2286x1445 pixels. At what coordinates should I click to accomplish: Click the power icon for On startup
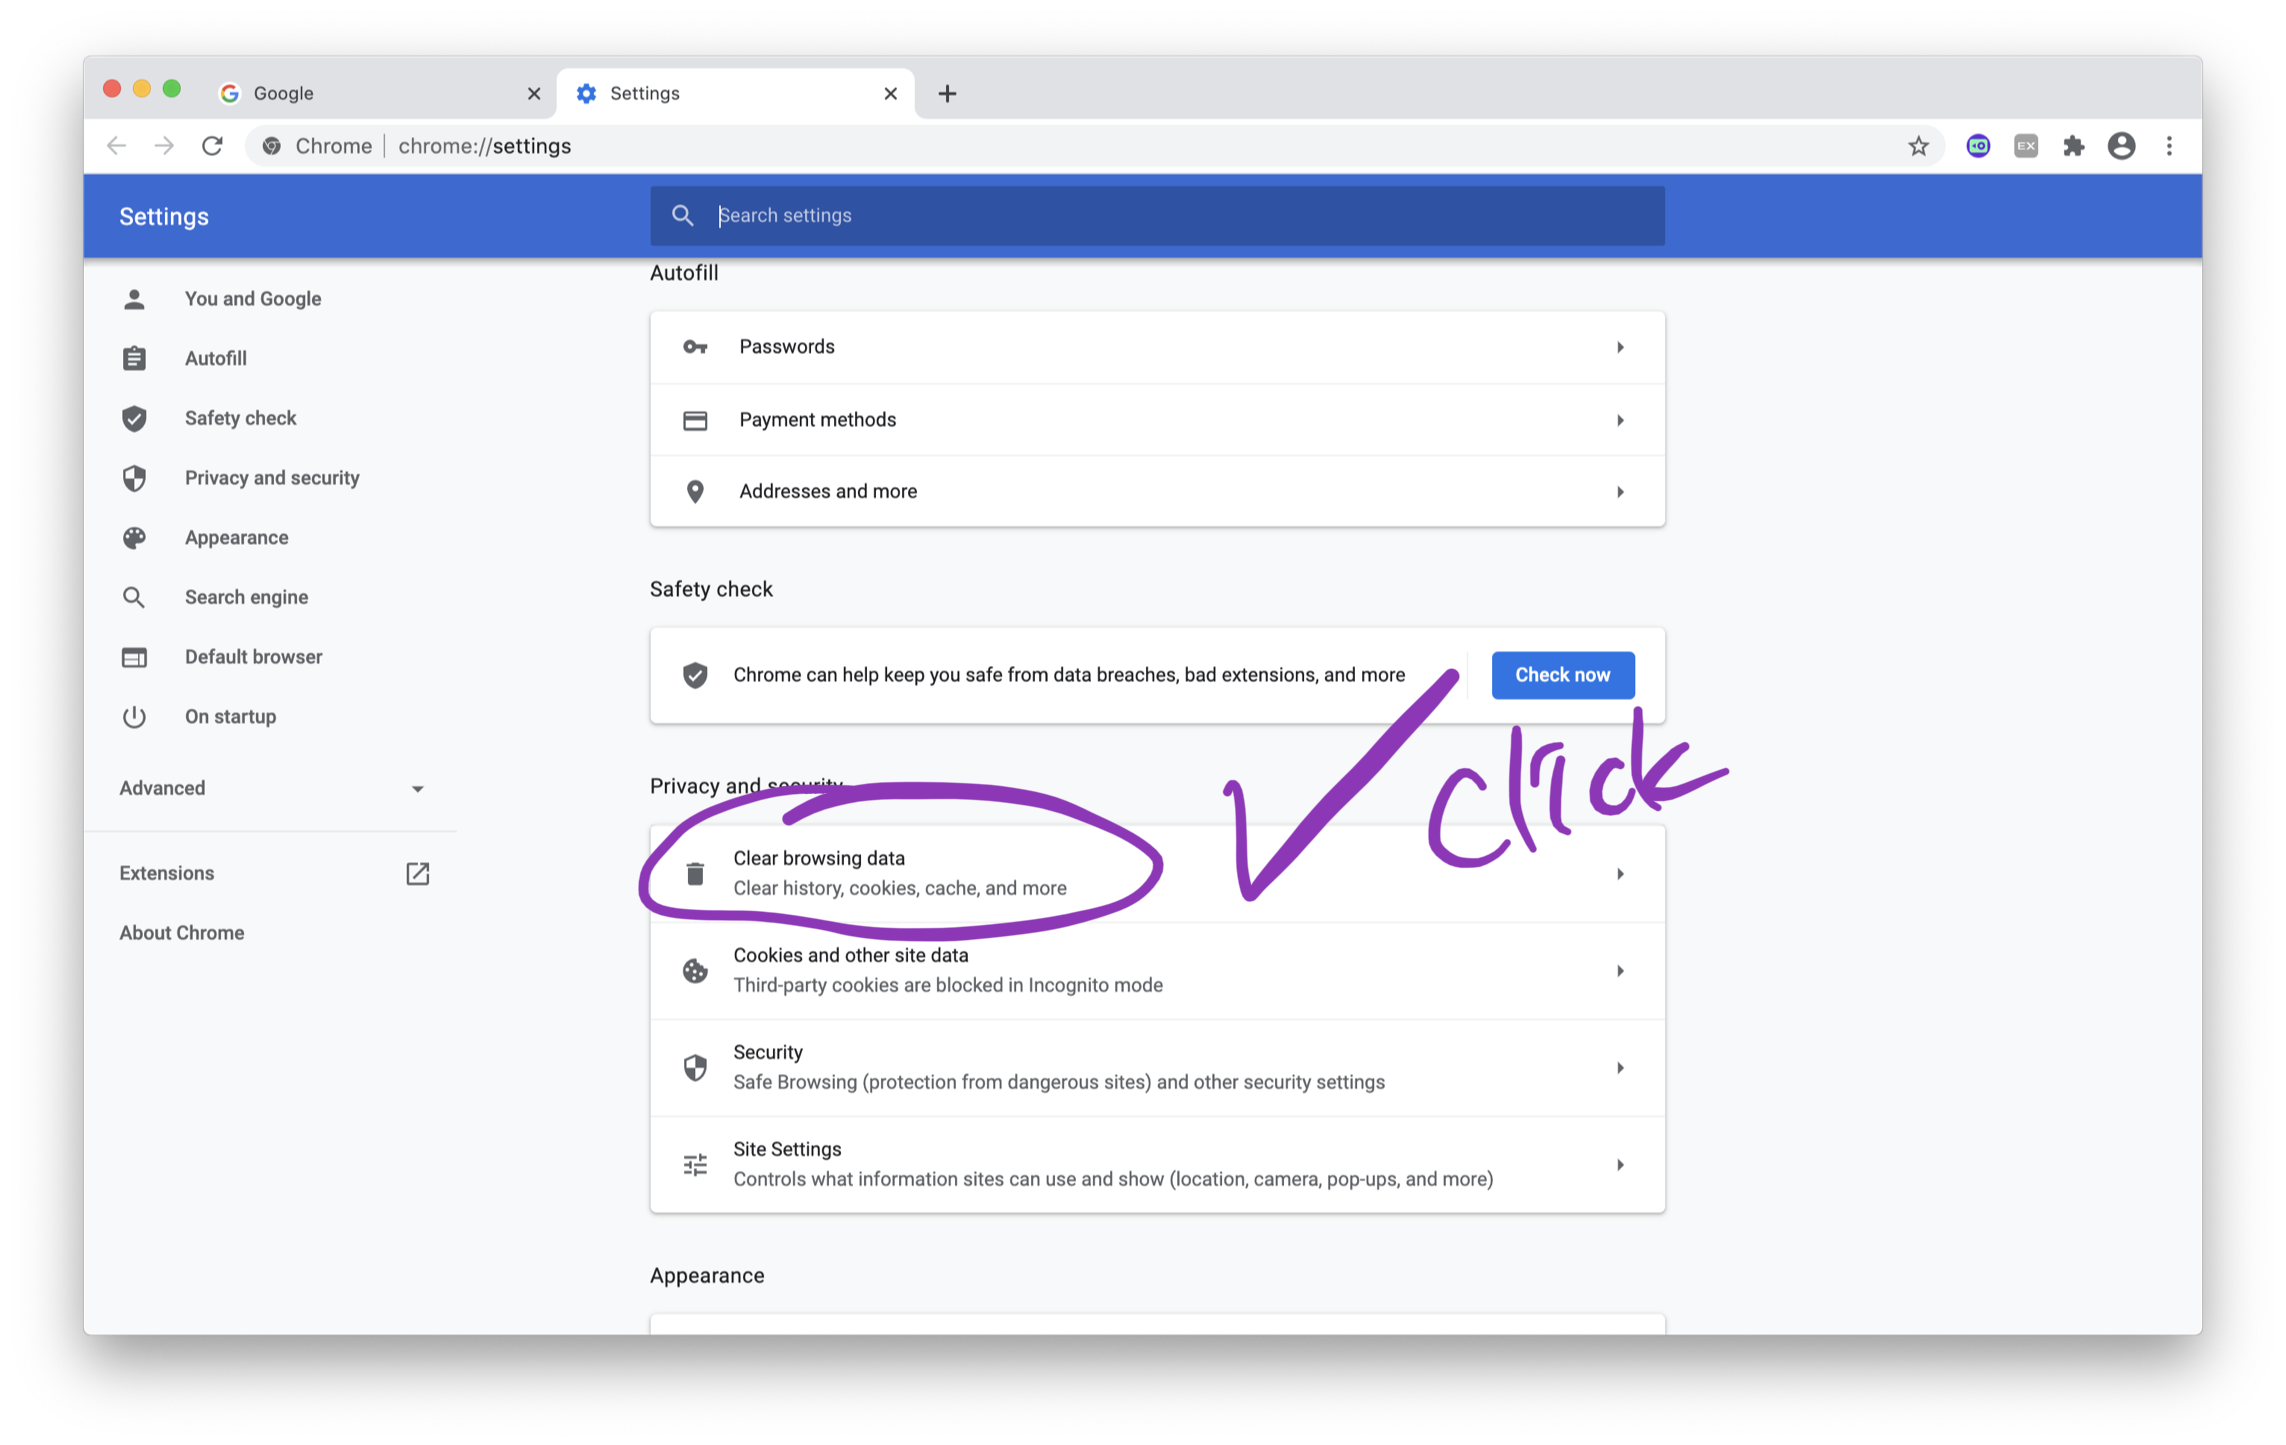click(134, 716)
